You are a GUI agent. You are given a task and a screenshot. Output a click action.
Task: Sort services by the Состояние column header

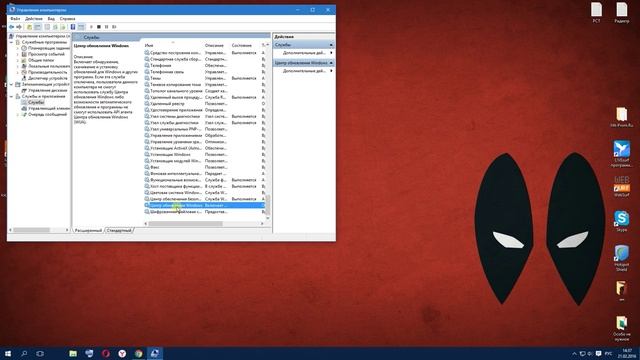(x=245, y=45)
